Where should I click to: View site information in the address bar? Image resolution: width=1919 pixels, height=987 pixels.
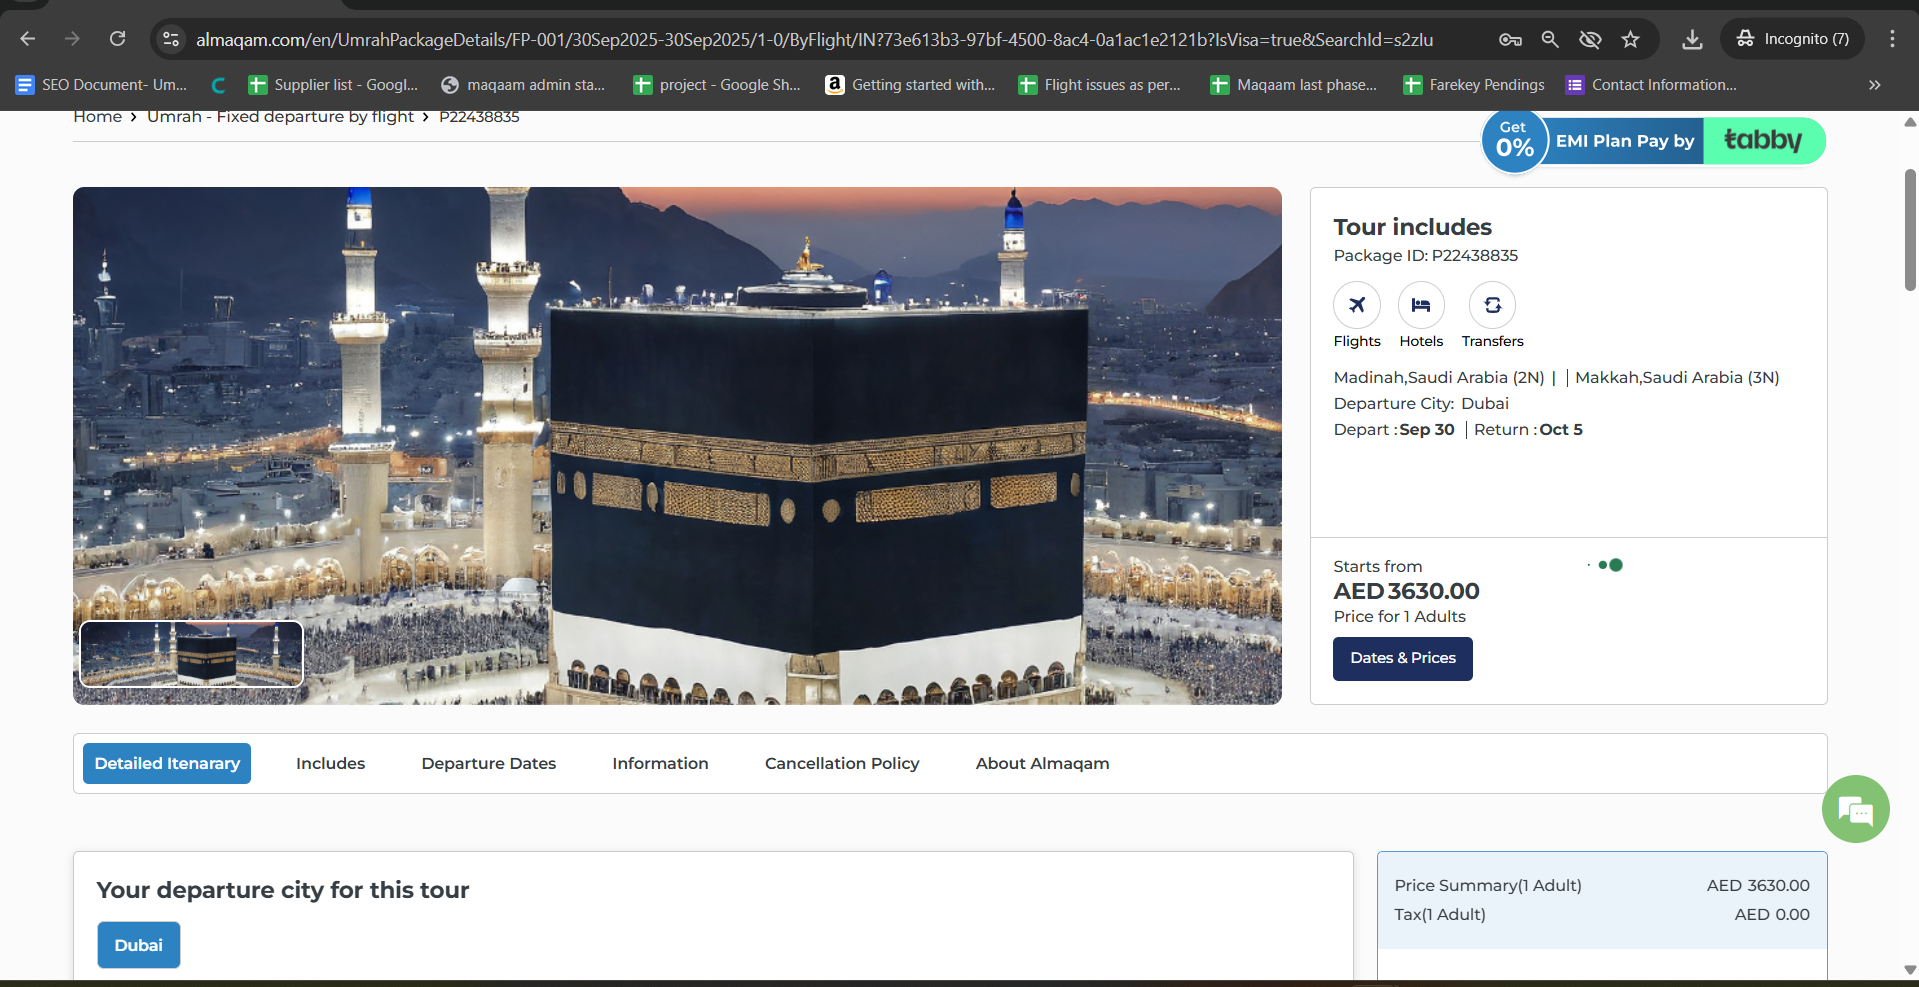171,39
